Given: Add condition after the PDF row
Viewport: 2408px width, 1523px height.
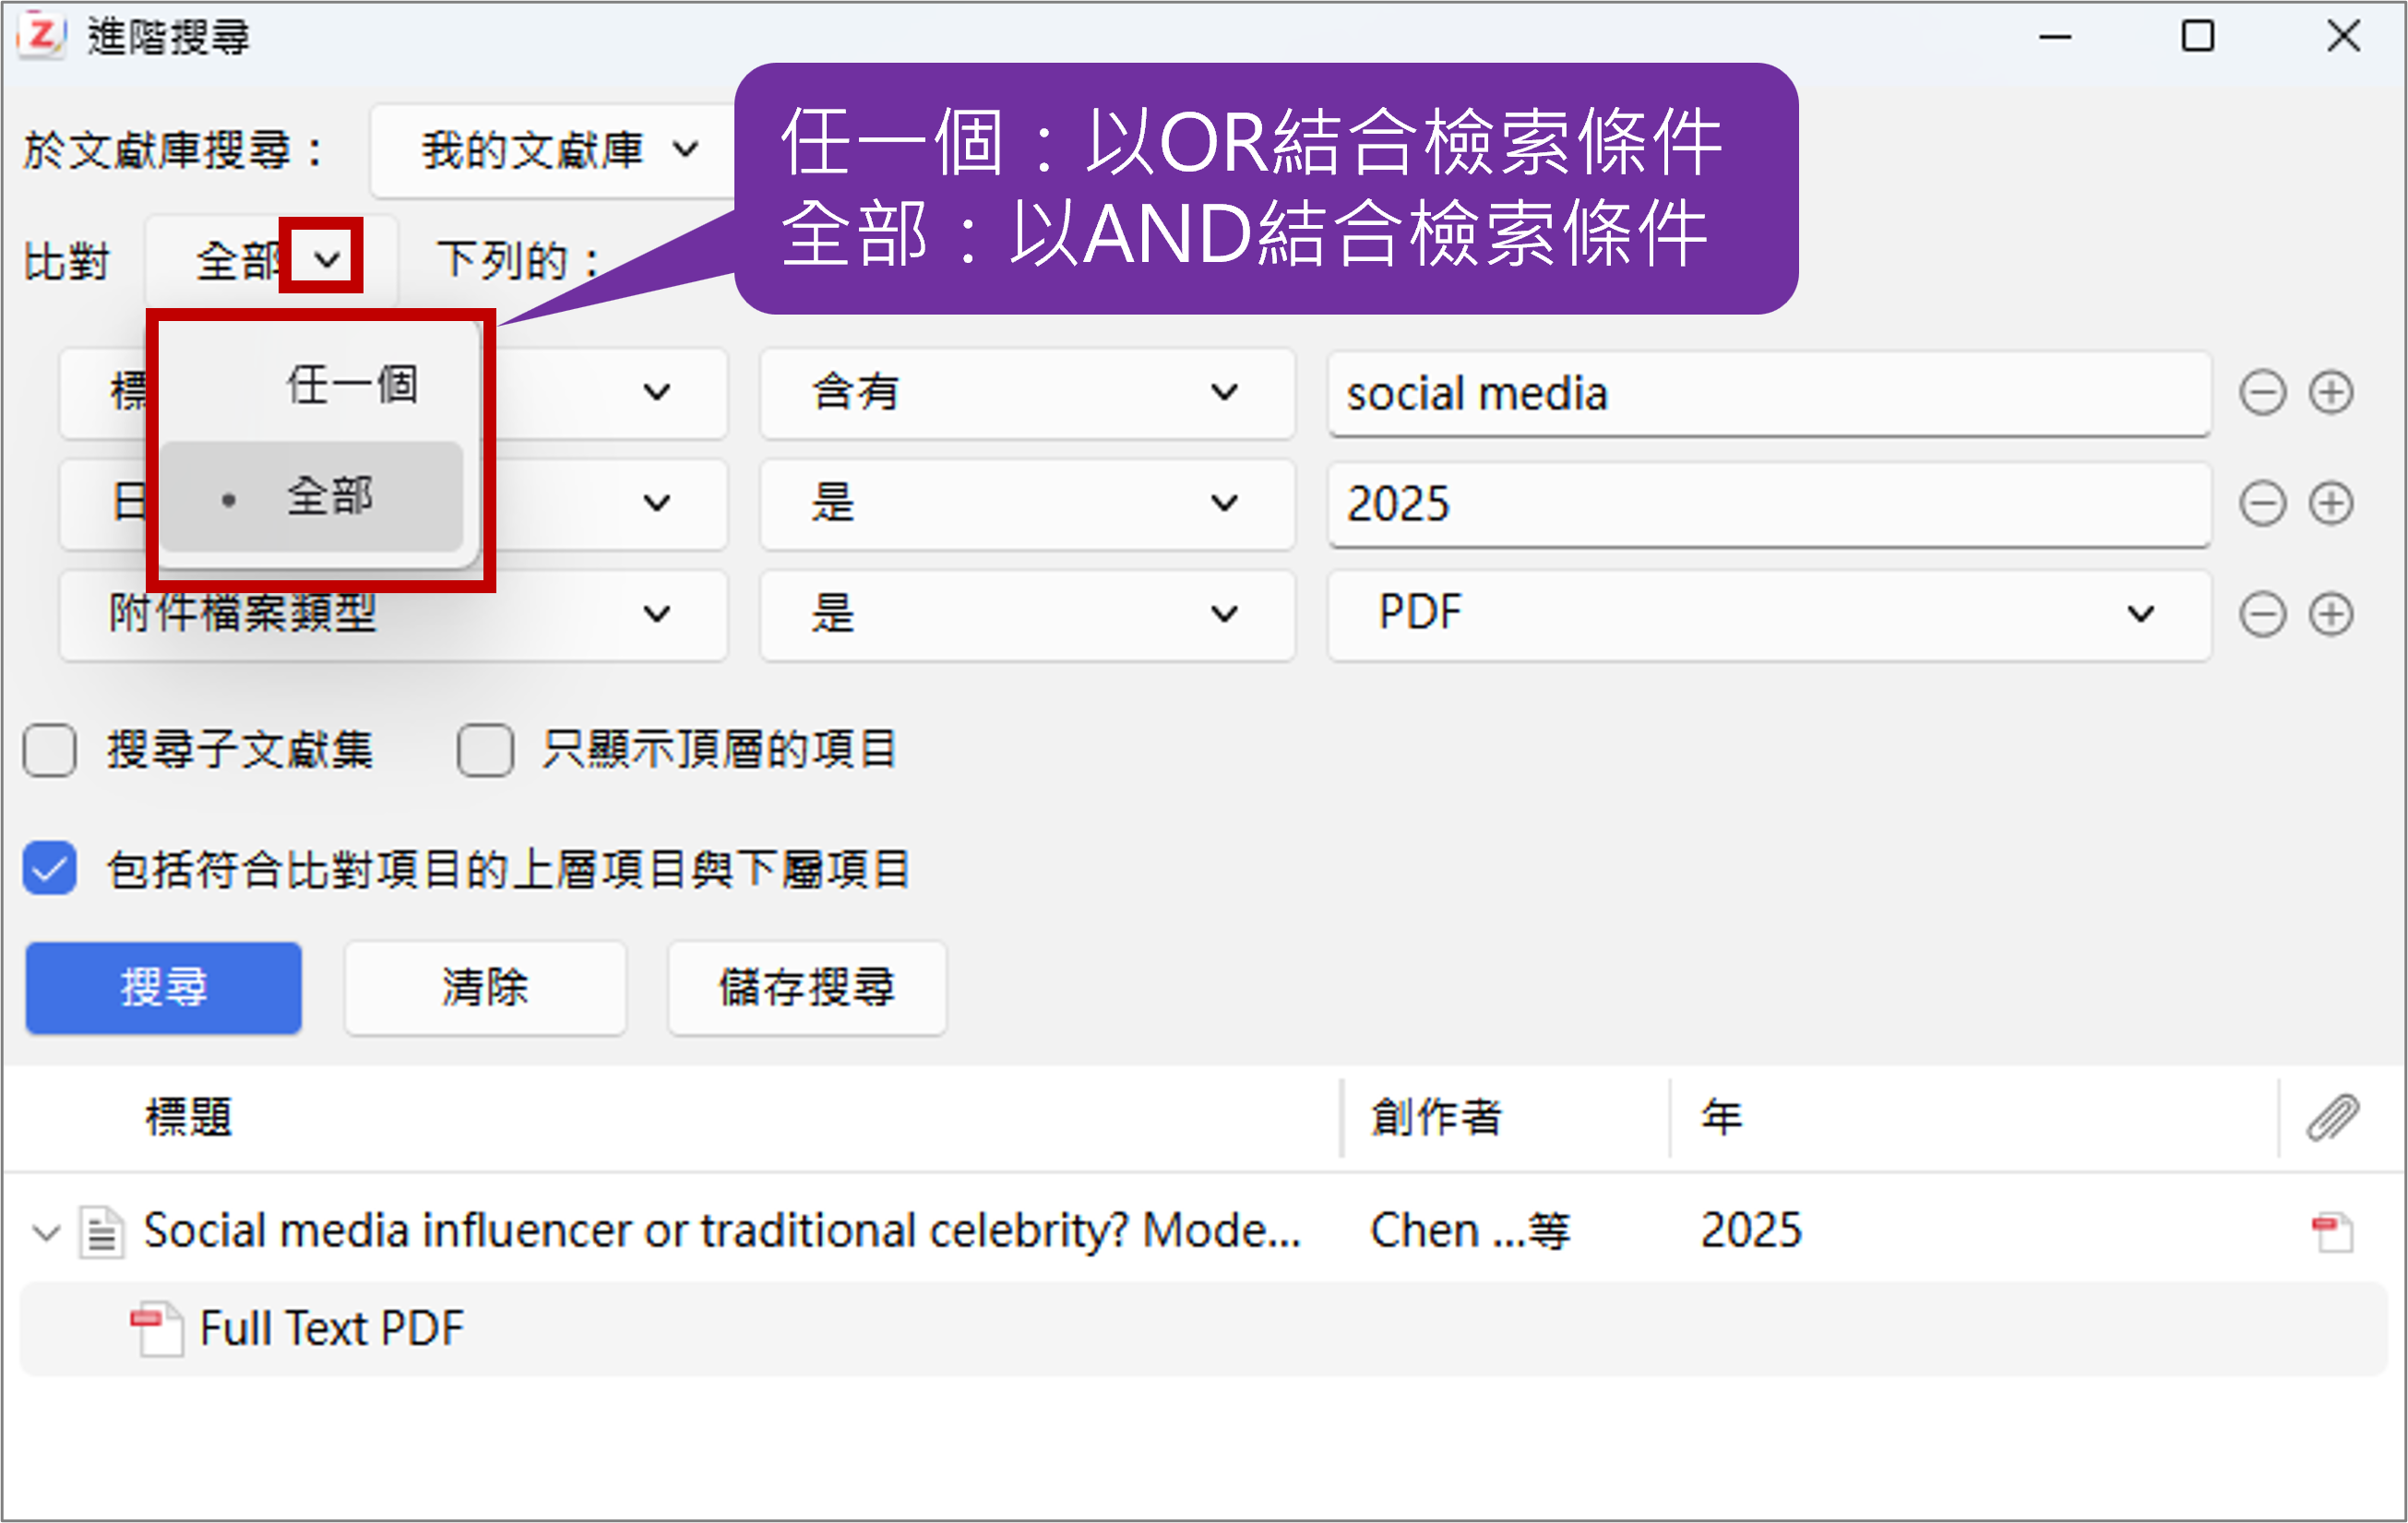Looking at the screenshot, I should tap(2331, 614).
